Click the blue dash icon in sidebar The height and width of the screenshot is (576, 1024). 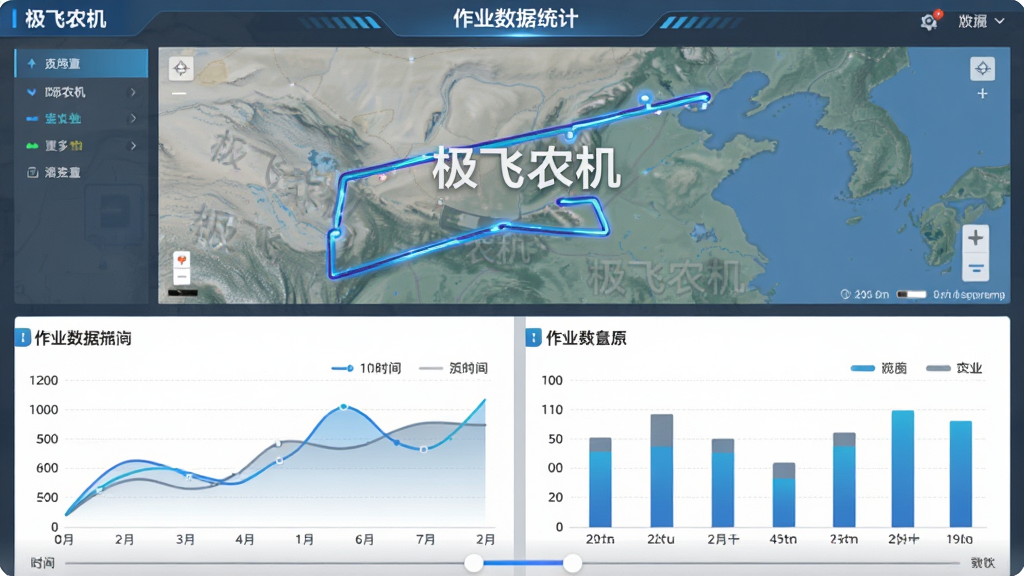pos(32,119)
